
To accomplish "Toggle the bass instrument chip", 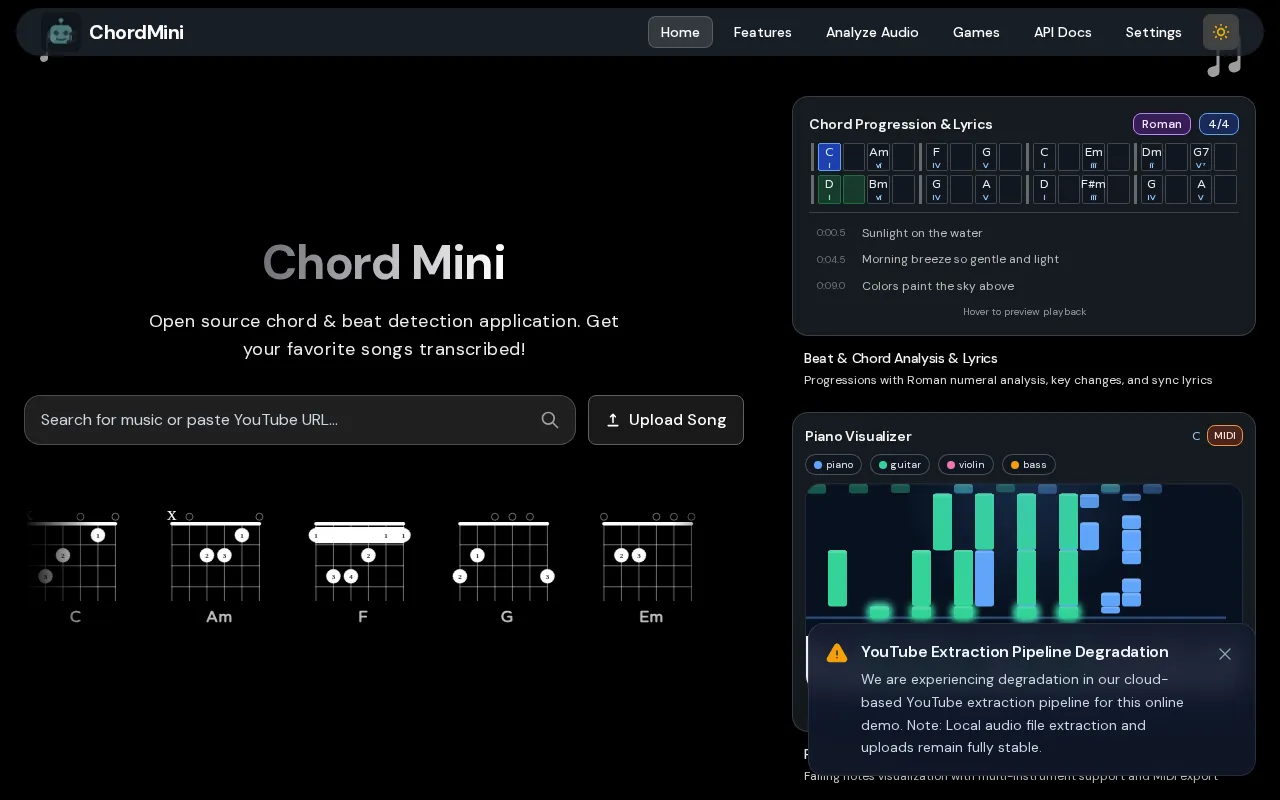I will click(1028, 465).
